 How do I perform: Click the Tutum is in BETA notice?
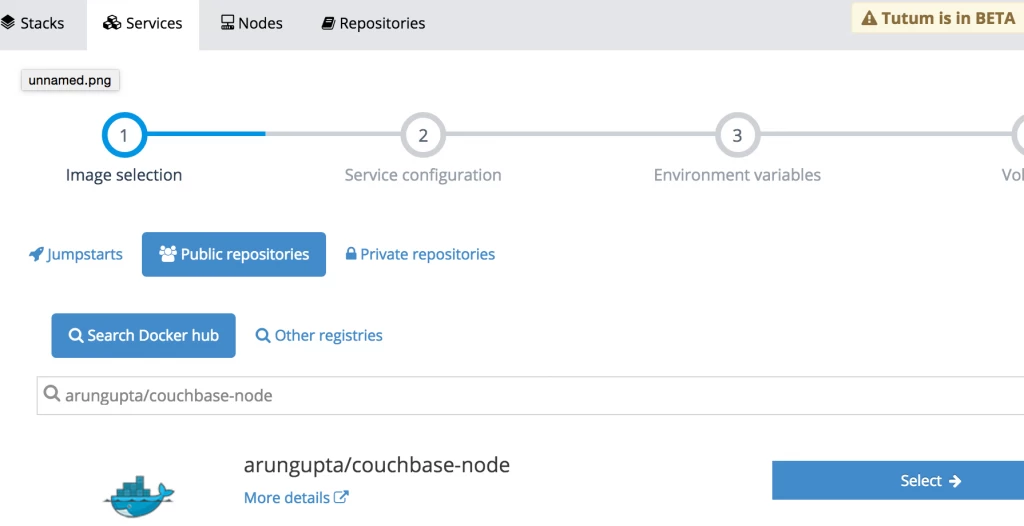[x=938, y=18]
